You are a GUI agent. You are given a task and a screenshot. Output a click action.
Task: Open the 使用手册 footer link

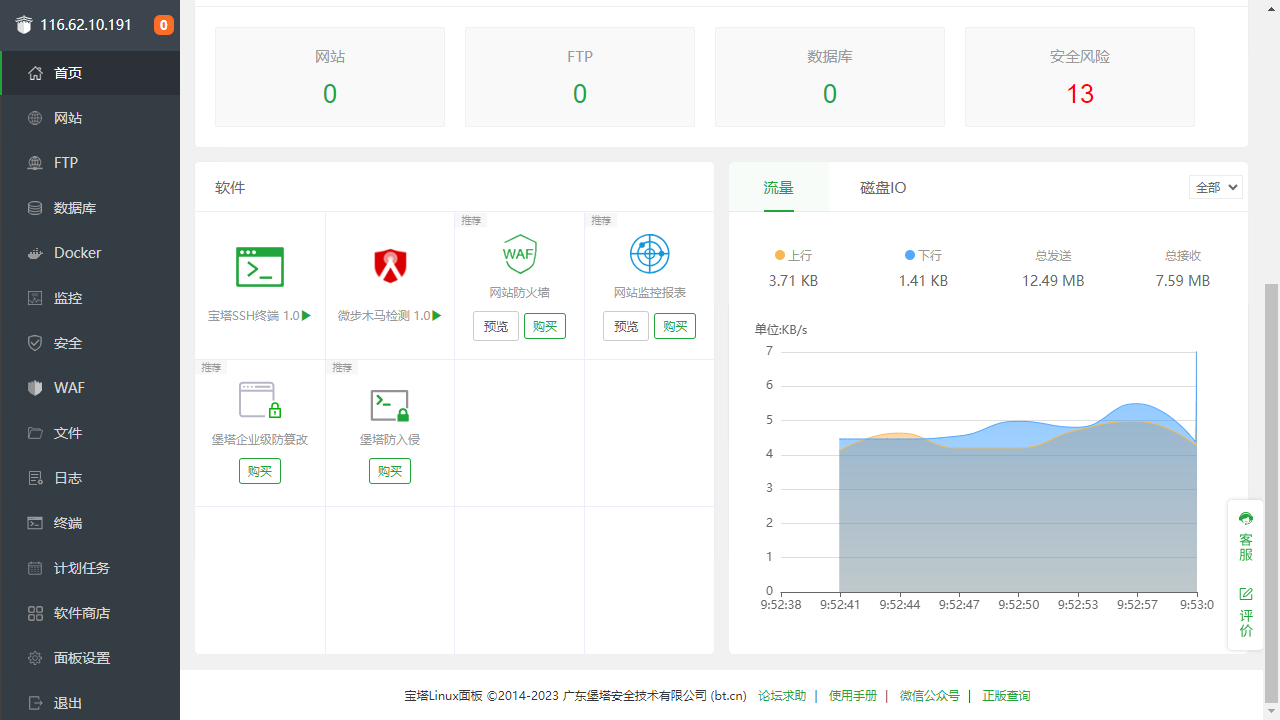point(853,696)
